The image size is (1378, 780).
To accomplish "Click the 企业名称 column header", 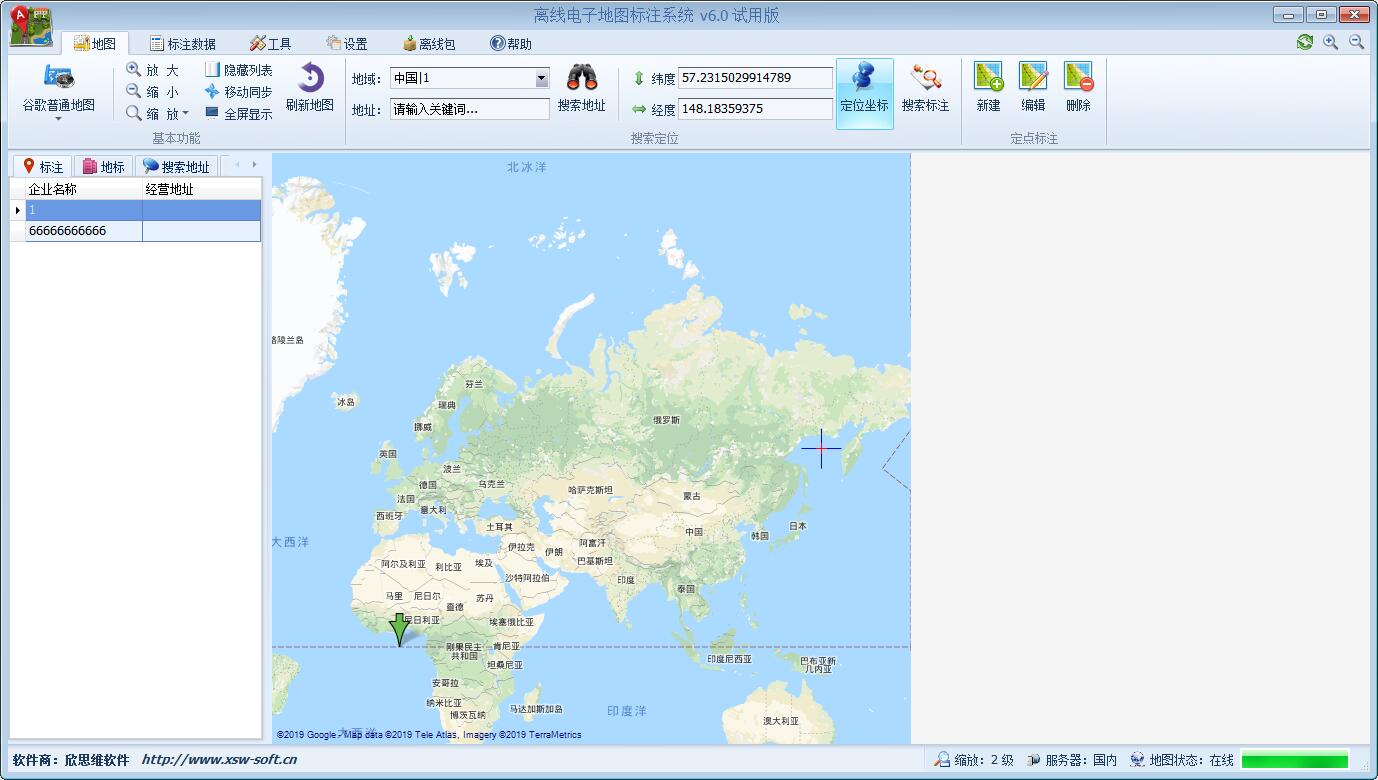I will (84, 189).
